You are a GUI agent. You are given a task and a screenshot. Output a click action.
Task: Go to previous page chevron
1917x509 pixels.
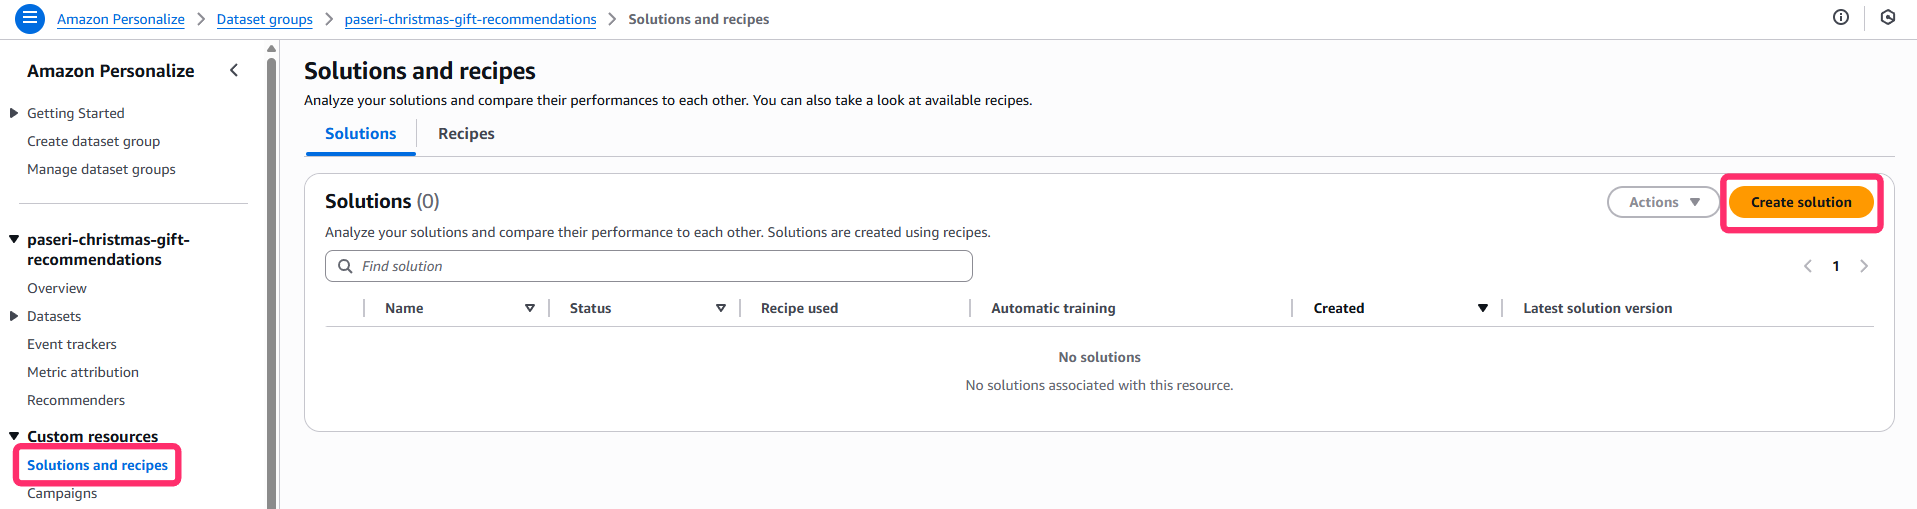[1807, 266]
